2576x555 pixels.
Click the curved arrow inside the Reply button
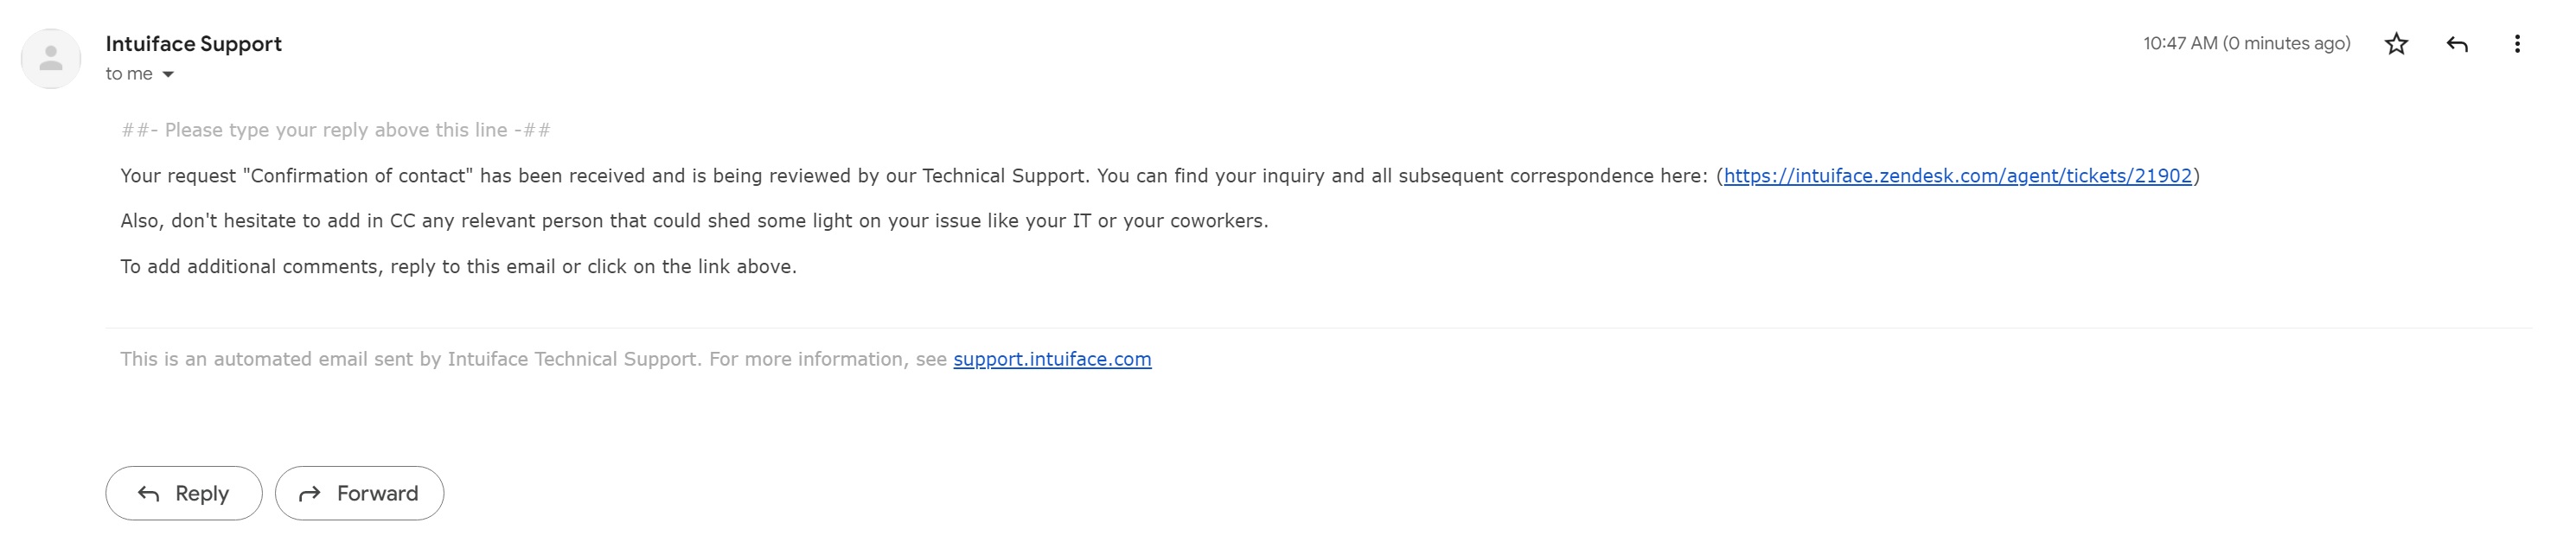point(148,493)
